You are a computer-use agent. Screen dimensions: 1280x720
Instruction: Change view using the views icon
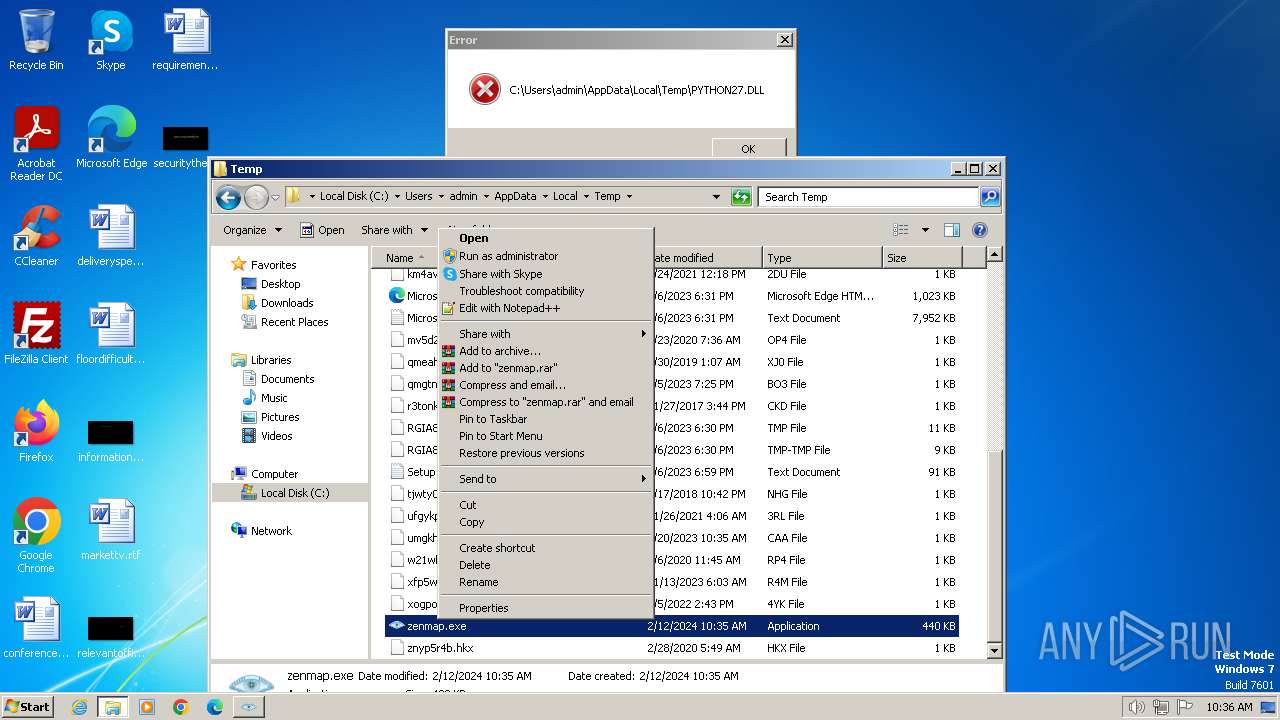[x=900, y=230]
